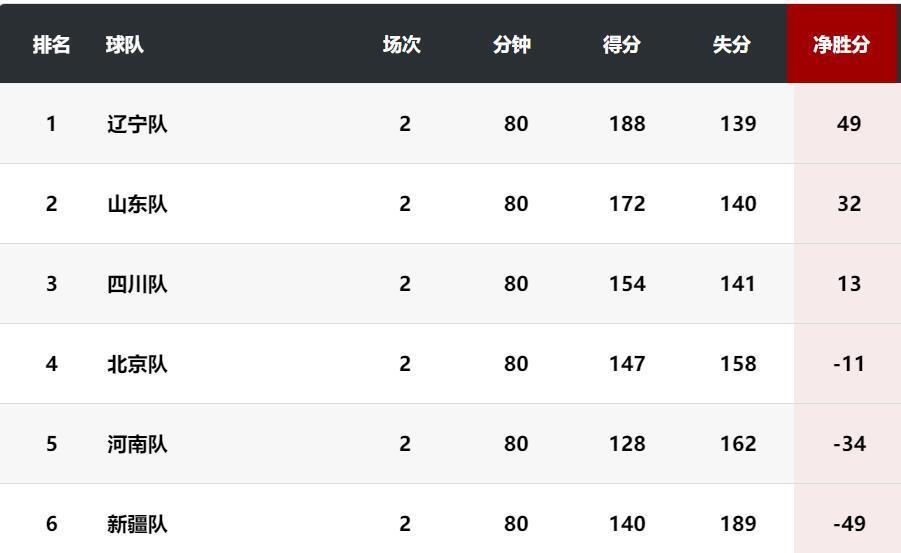The height and width of the screenshot is (553, 901).
Task: Click 河南队 points scored 128
Action: tap(627, 444)
